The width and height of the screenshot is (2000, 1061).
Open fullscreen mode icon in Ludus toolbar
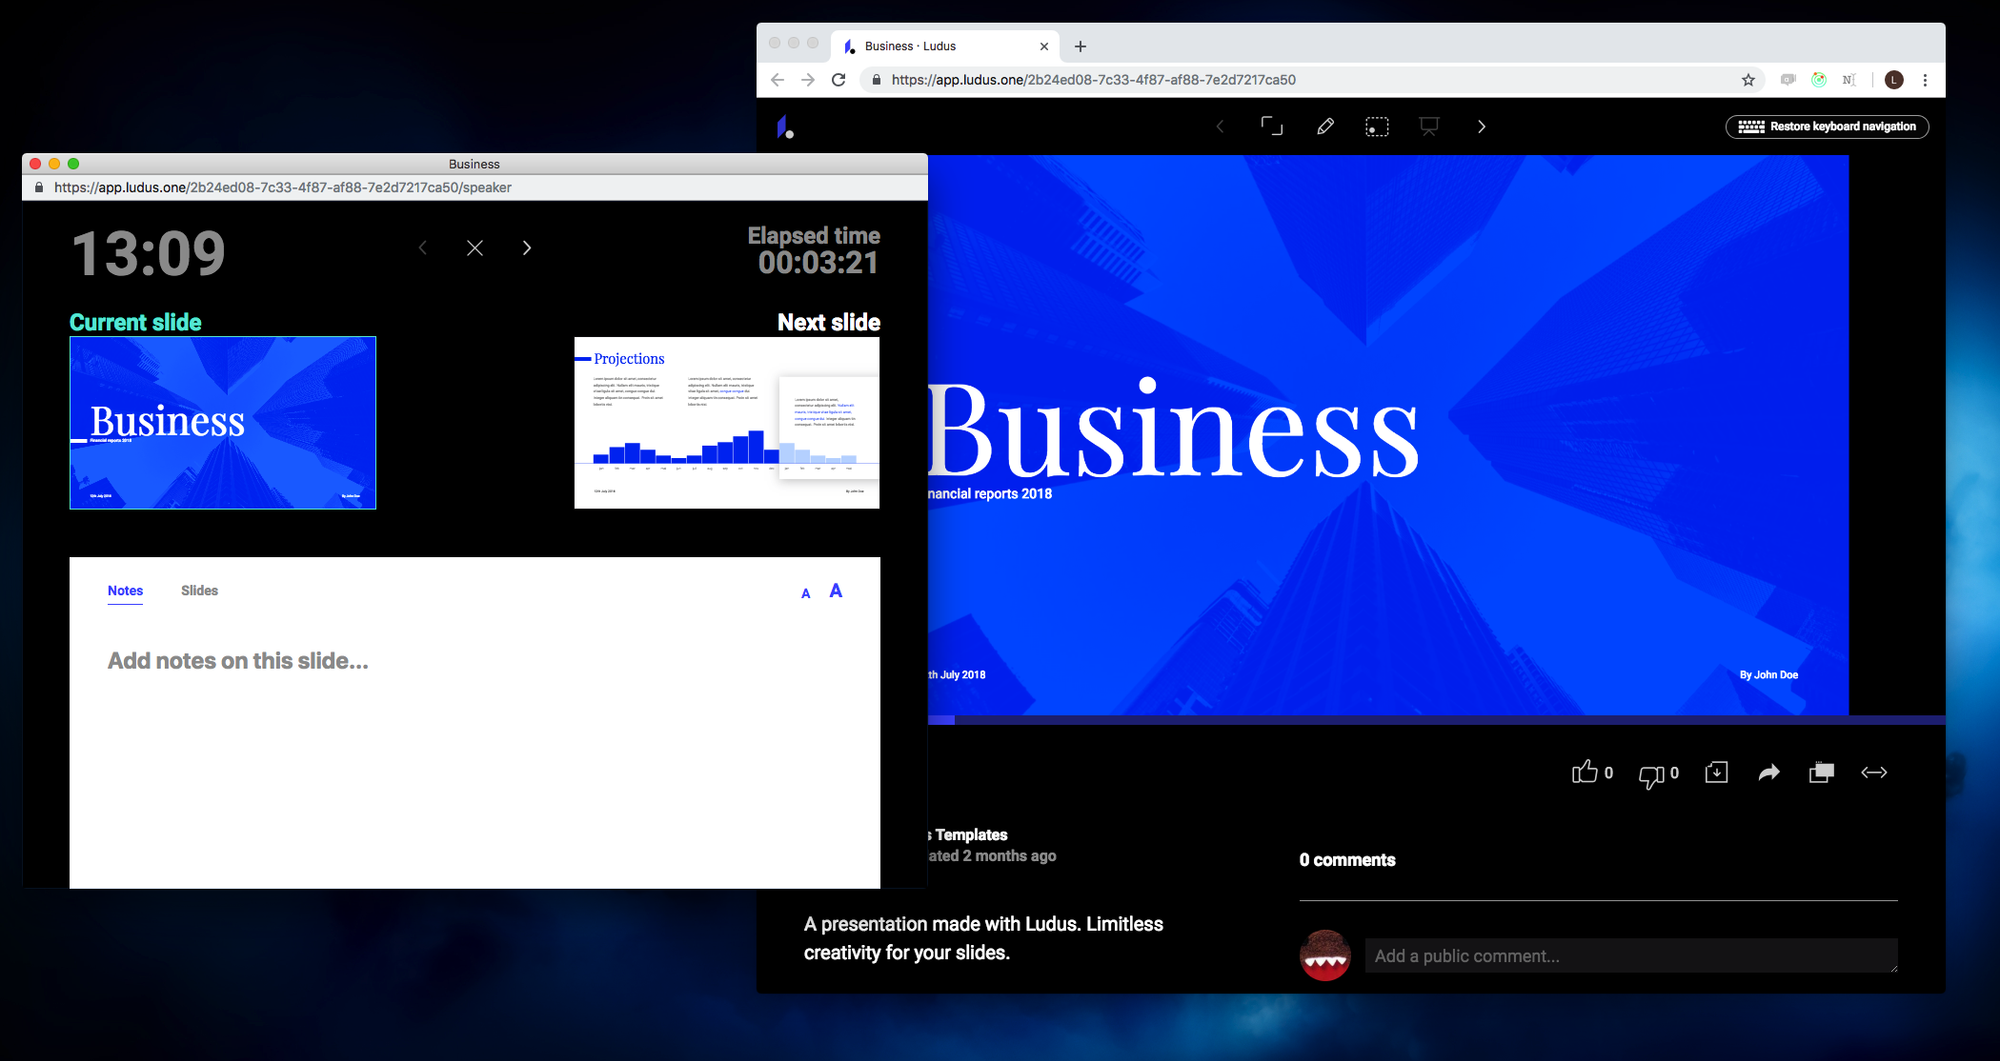(1272, 126)
